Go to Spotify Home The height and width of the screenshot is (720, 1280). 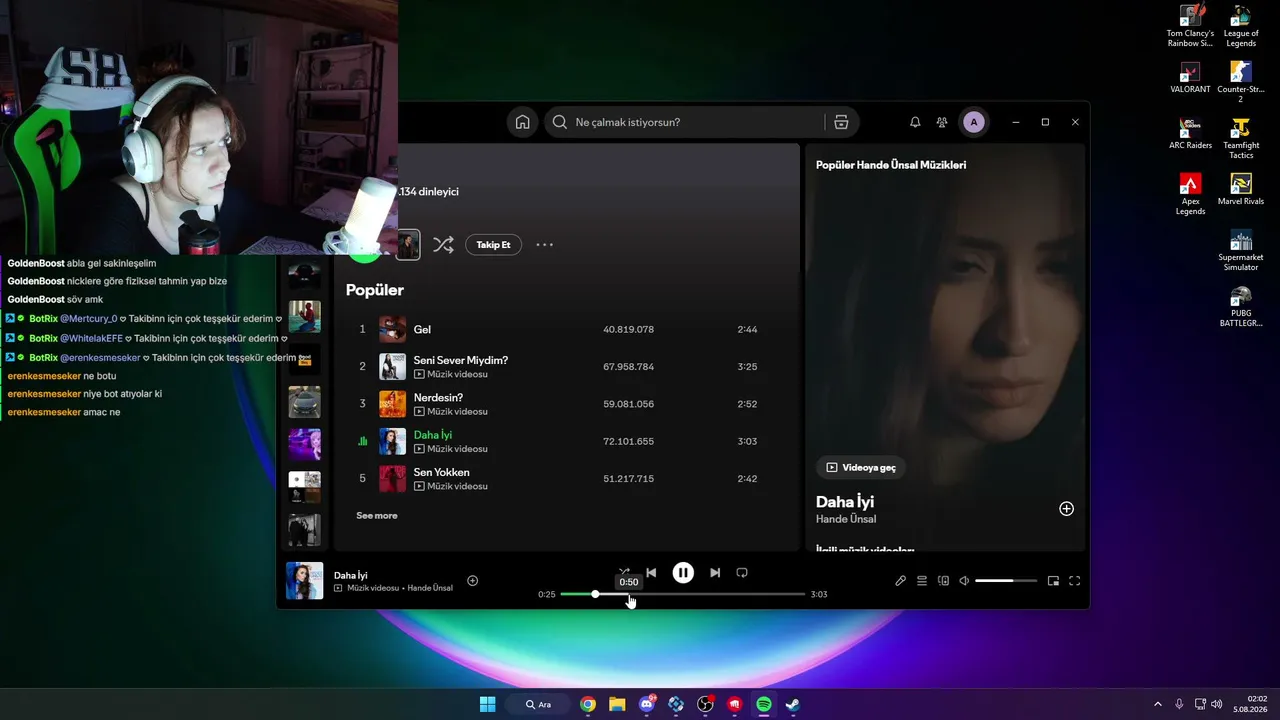[522, 122]
